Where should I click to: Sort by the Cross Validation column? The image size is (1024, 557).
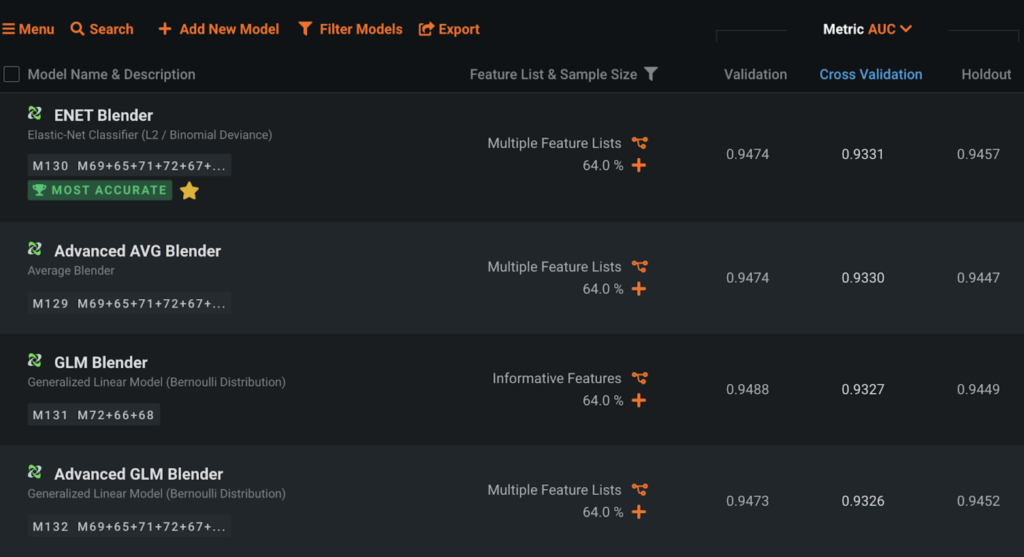(870, 74)
